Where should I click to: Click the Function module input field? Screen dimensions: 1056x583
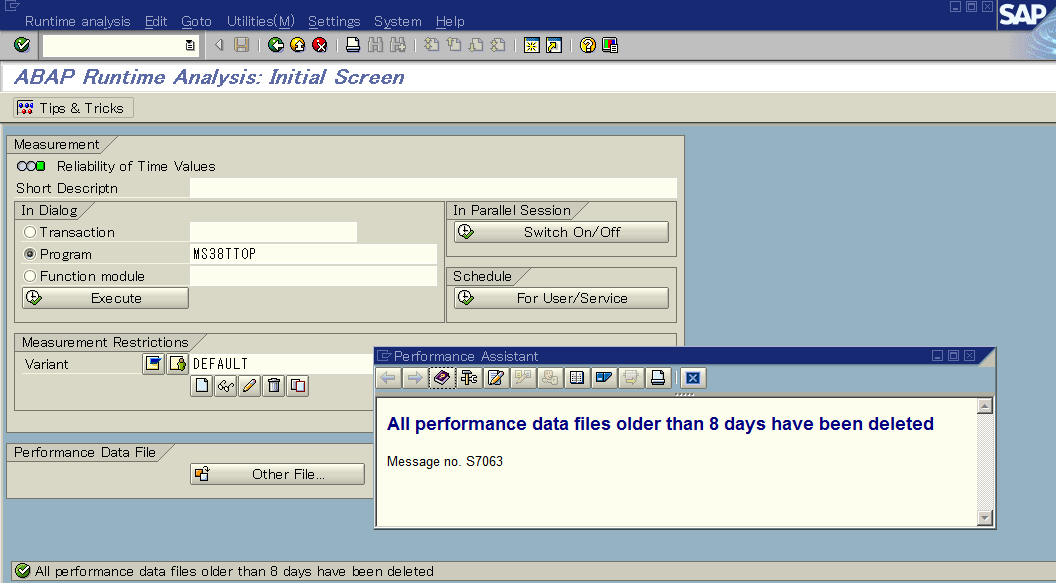click(313, 276)
